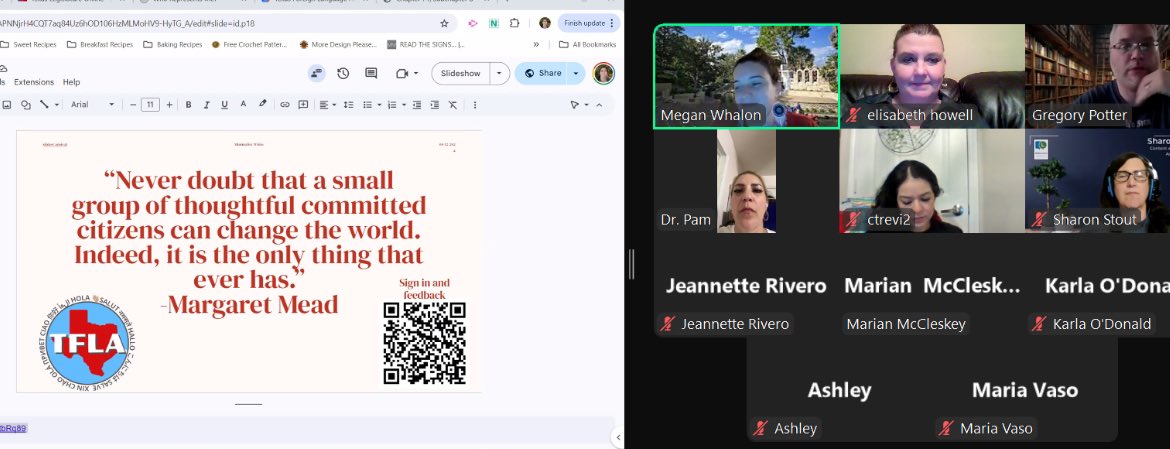Expand the Slideshow options arrow
1170x449 pixels.
click(500, 73)
